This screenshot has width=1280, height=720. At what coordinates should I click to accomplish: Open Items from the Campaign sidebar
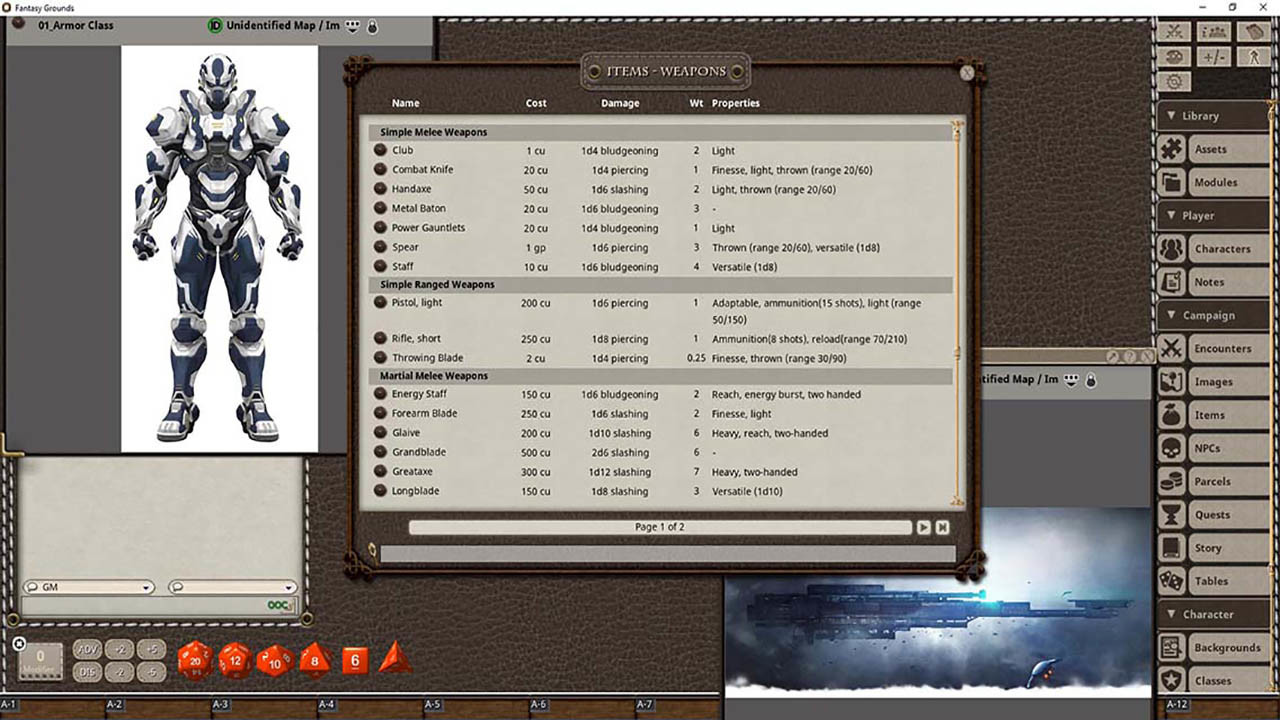click(1212, 414)
